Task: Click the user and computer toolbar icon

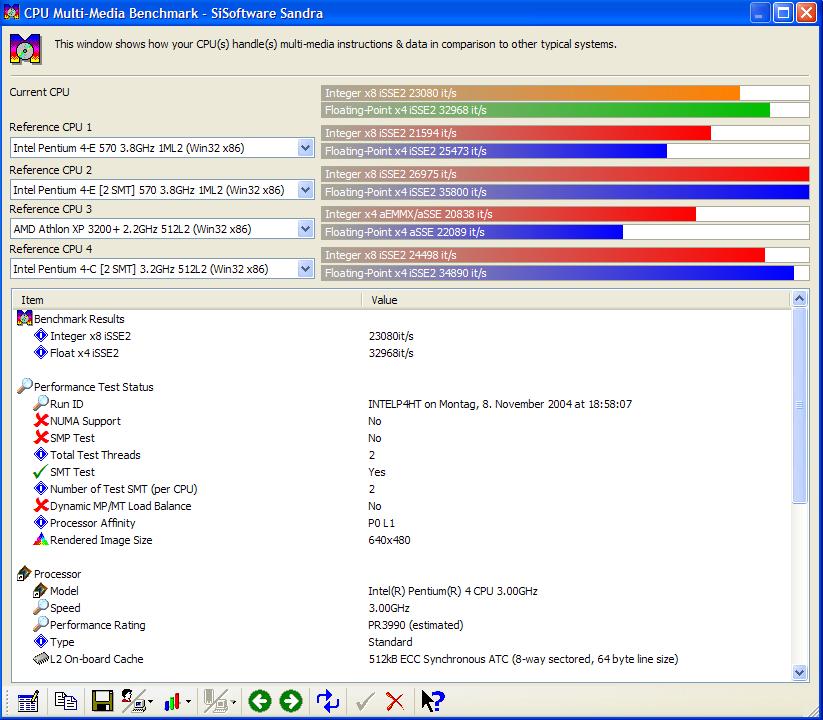Action: tap(133, 701)
